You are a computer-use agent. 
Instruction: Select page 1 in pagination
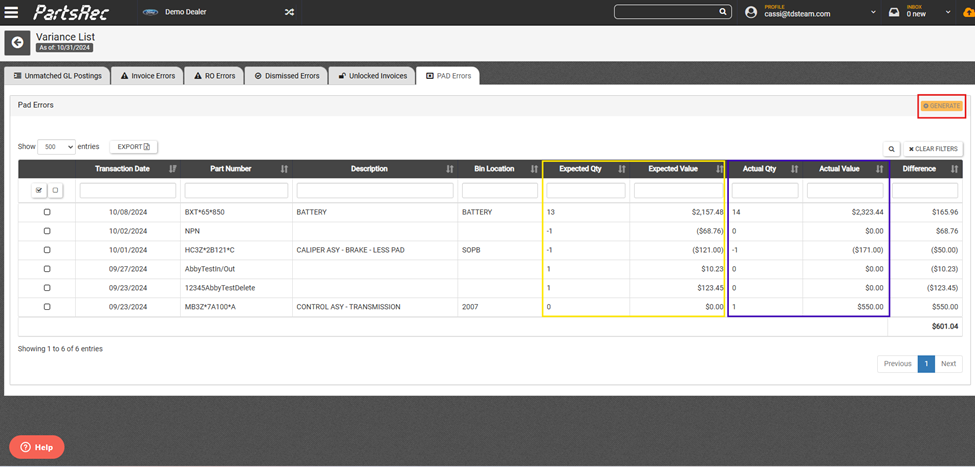click(x=926, y=364)
